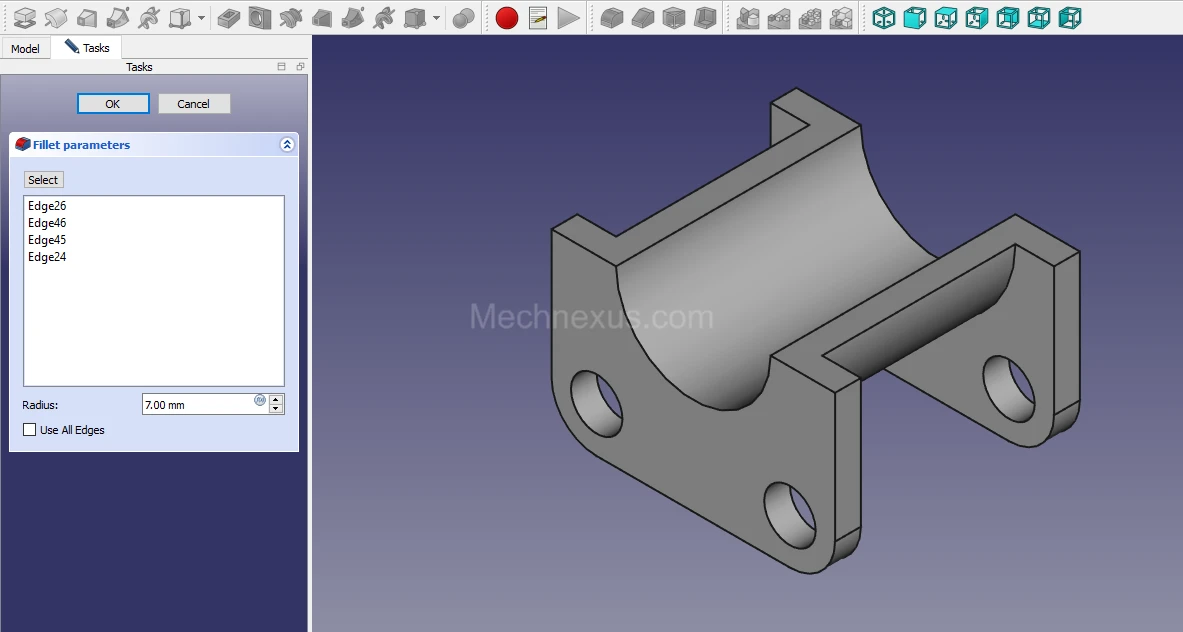Click the Chamfer tool in toolbar
The width and height of the screenshot is (1183, 632).
643,18
